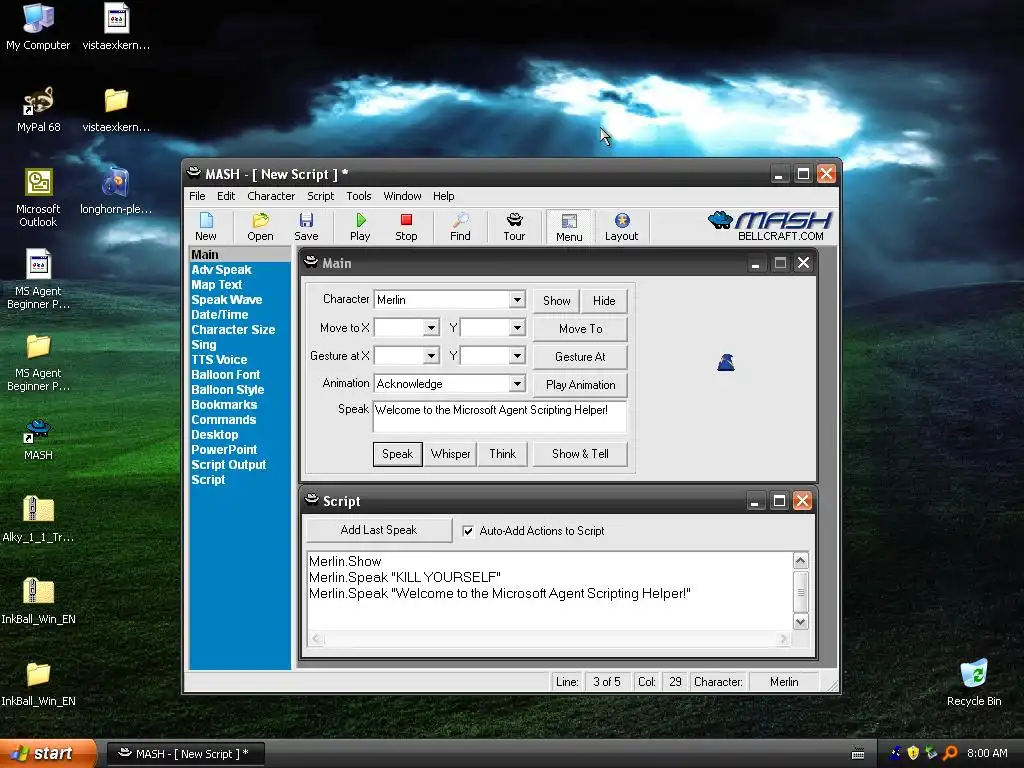The width and height of the screenshot is (1024, 768).
Task: Click in the Speak text field
Action: [500, 417]
